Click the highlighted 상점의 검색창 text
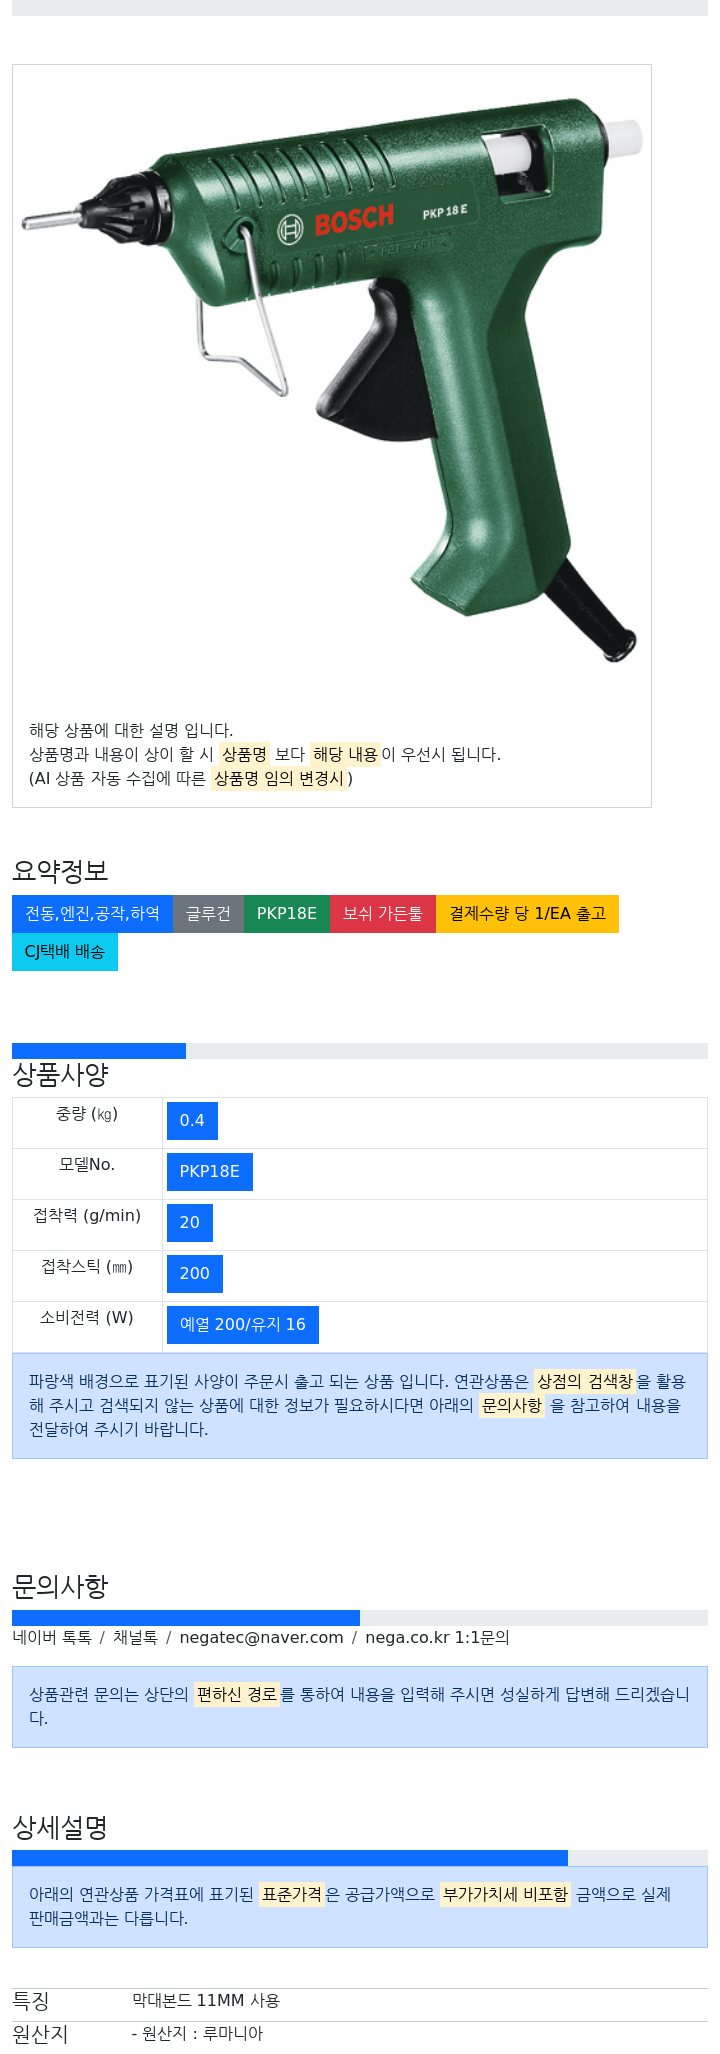720x2054 pixels. (x=585, y=1382)
